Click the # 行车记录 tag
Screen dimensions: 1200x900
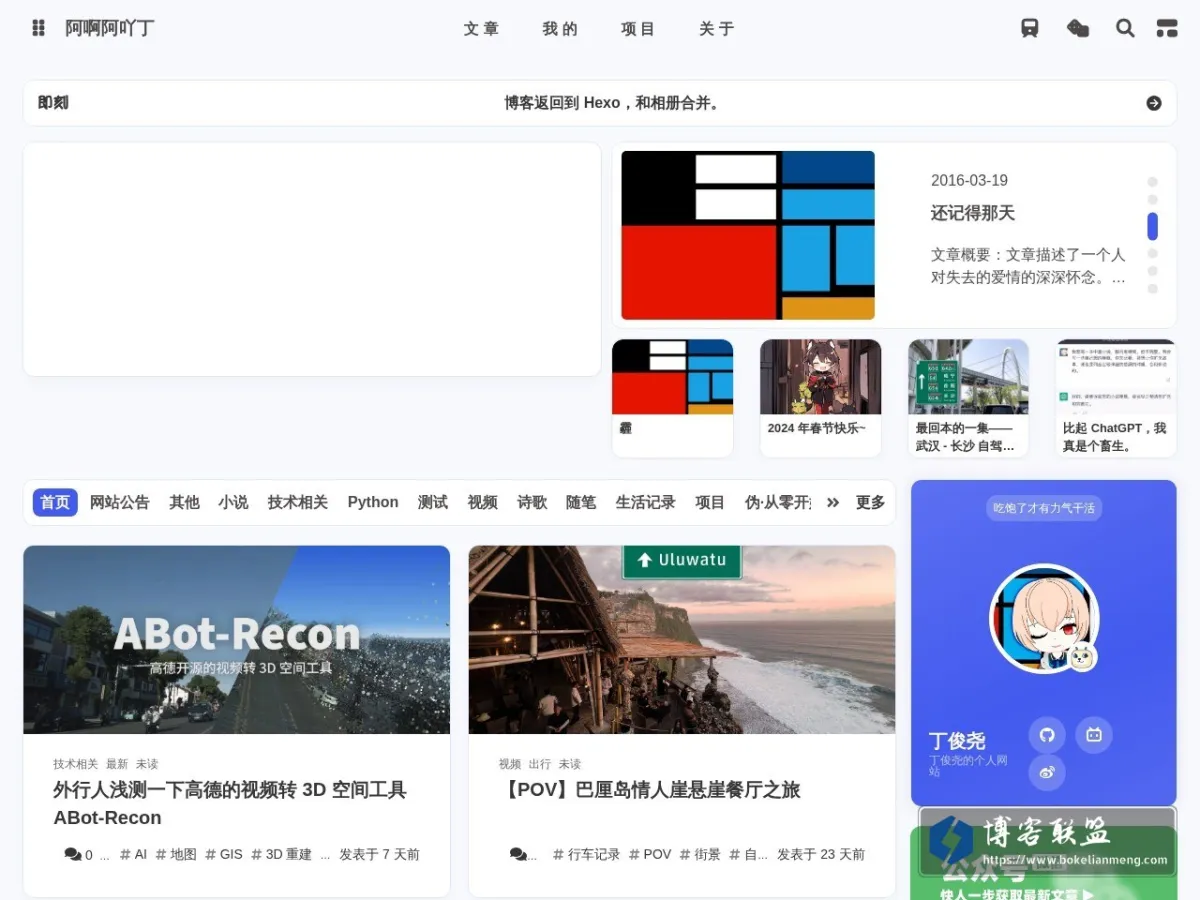[x=587, y=854]
